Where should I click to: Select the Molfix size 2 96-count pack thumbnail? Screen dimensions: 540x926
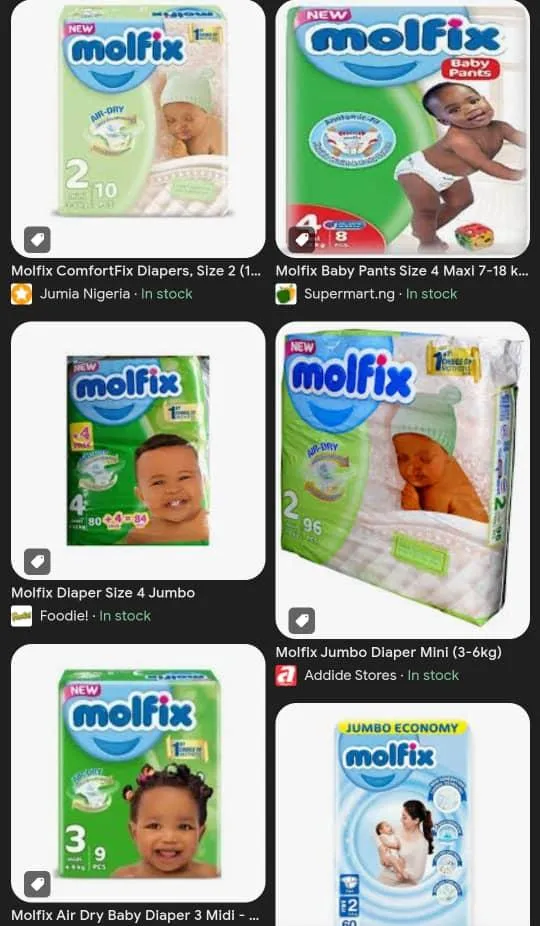[402, 480]
